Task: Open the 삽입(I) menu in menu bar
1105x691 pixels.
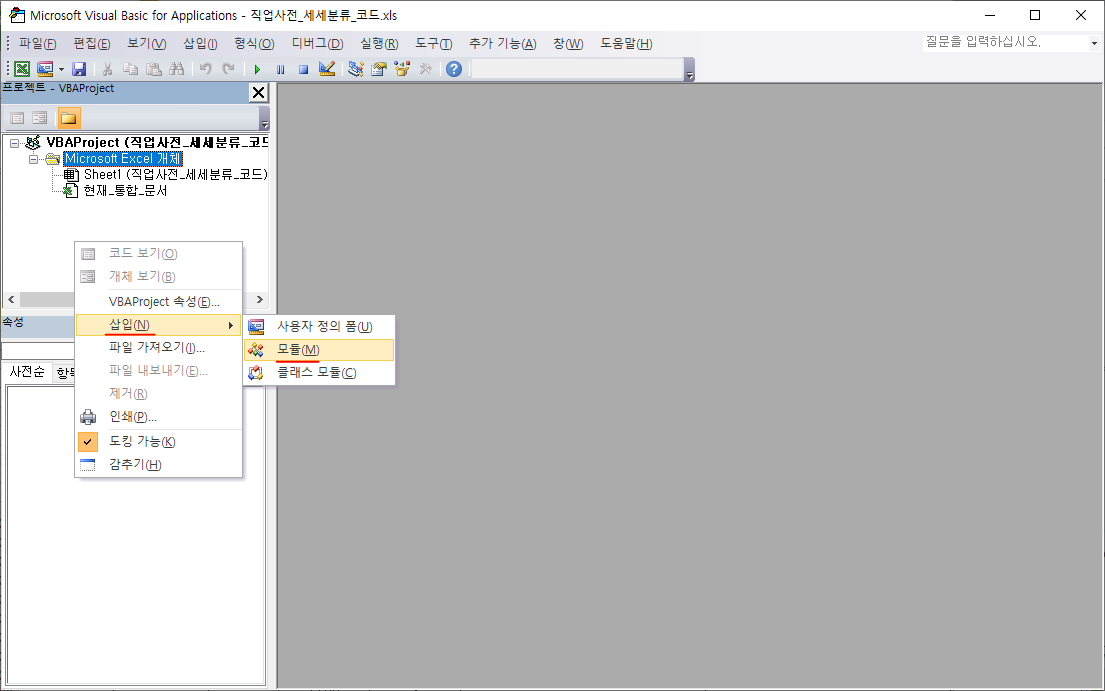Action: click(x=200, y=44)
